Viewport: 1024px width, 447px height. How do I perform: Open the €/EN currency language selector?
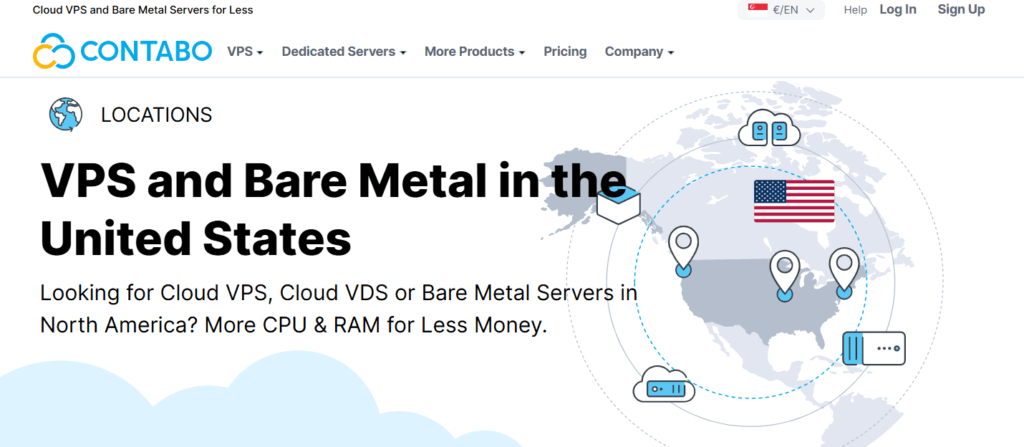point(783,10)
